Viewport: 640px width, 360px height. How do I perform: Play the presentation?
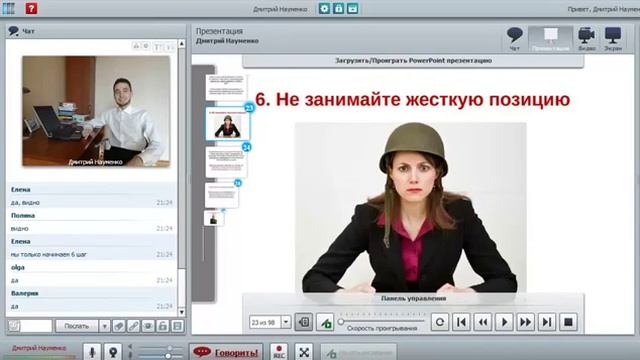[504, 322]
